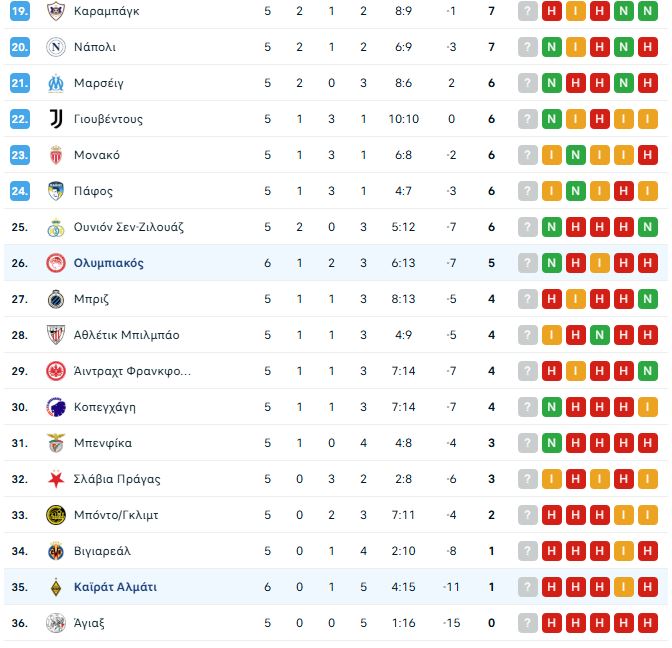This screenshot has width=672, height=648.
Task: Click the gray question mark in Ajax's row
Action: pos(527,623)
